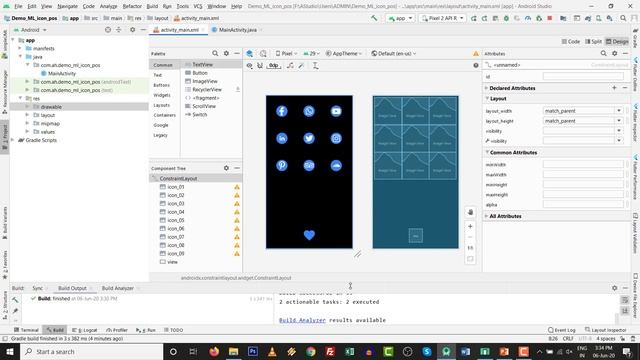Zoom in with the plus button
The height and width of the screenshot is (360, 640).
(x=470, y=226)
